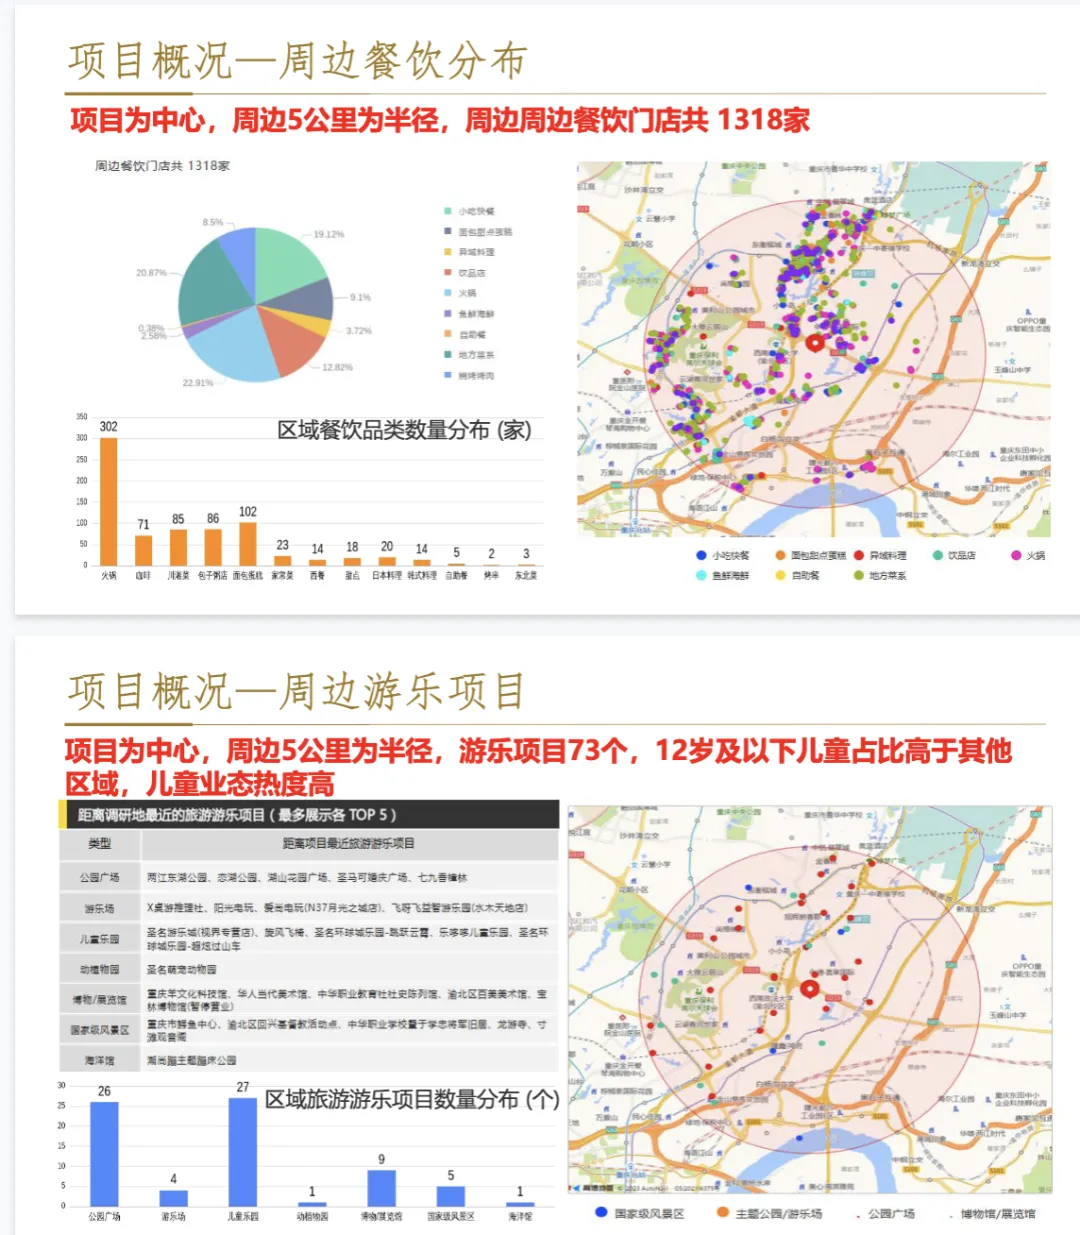Screen dimensions: 1080x1235
Task: Click the 博物馆/展览馆 blue bar valued 9
Action: (381, 1188)
